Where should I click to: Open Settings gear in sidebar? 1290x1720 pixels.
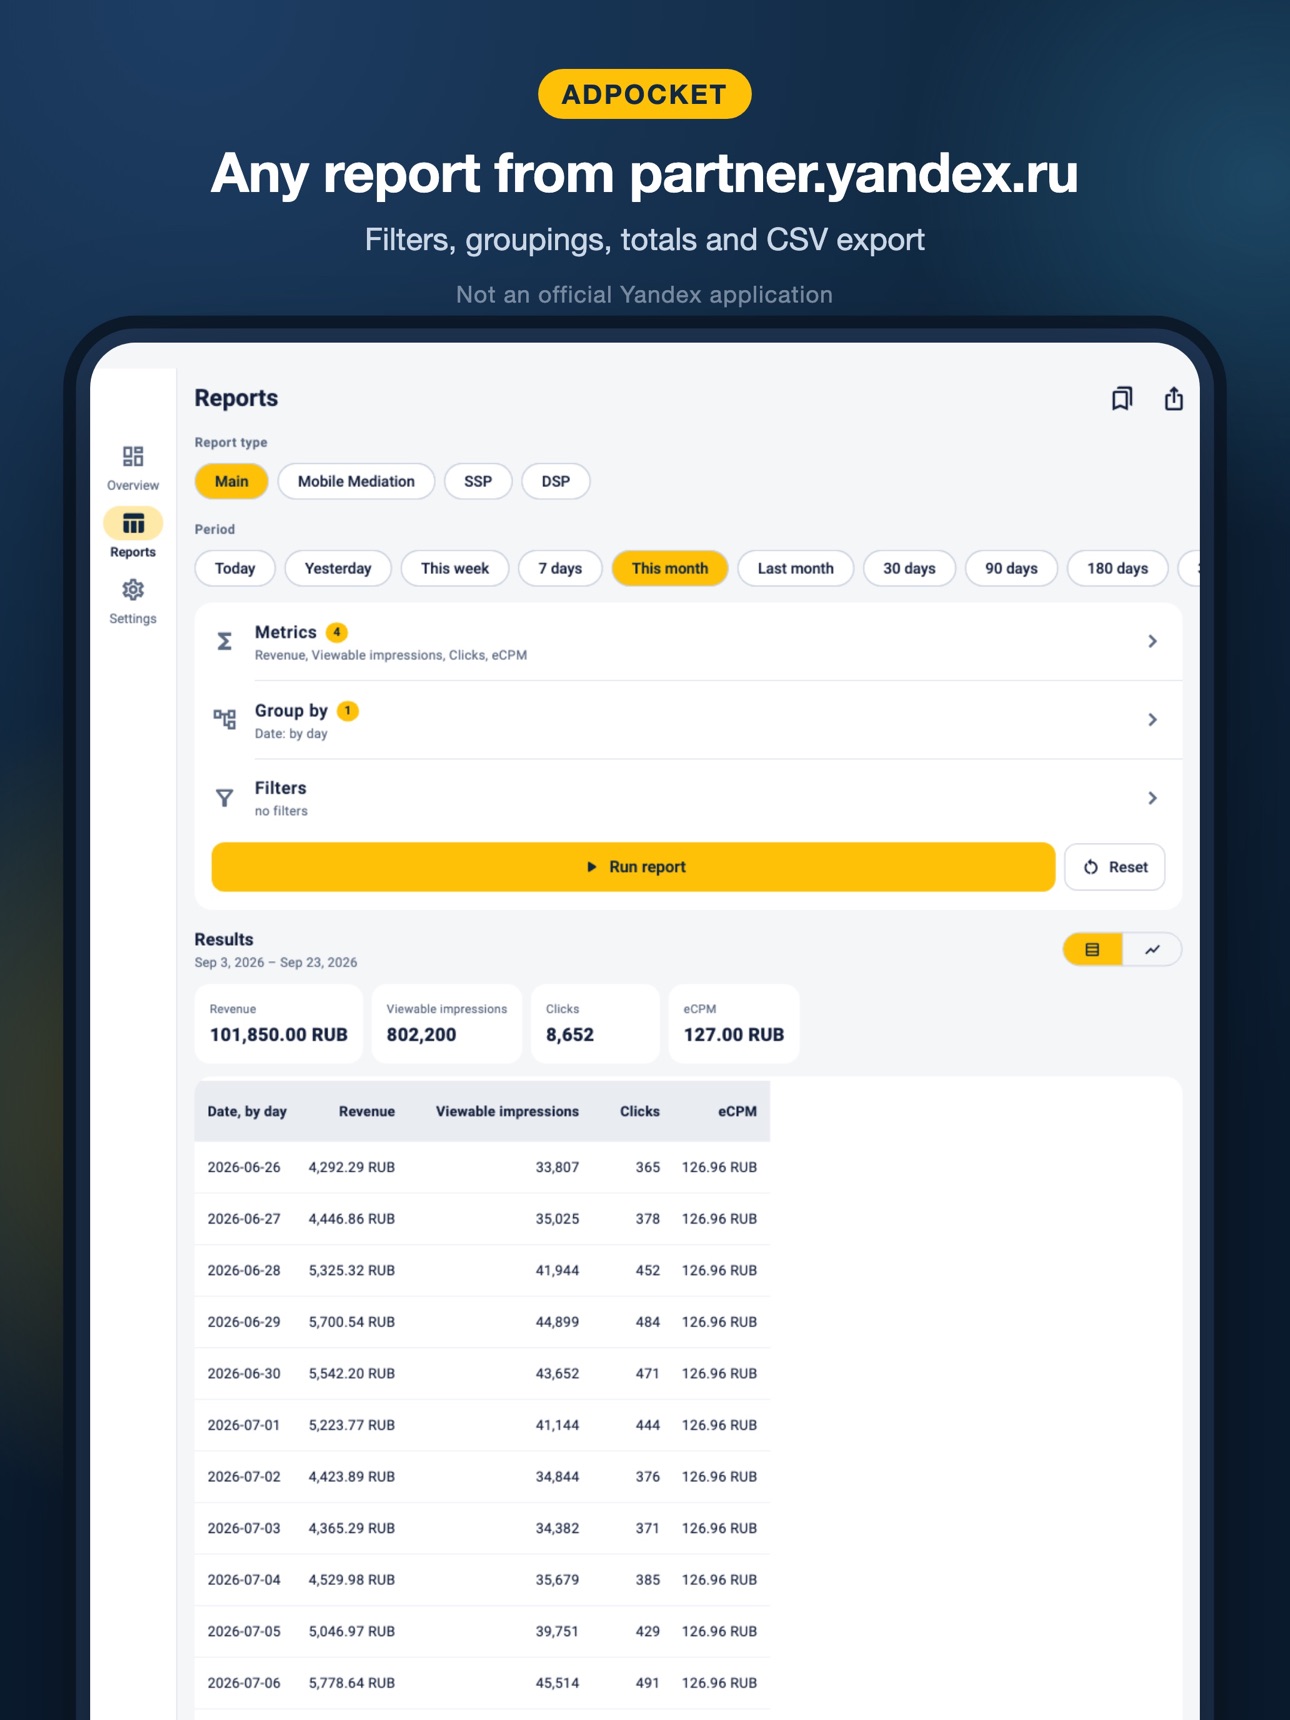point(133,590)
